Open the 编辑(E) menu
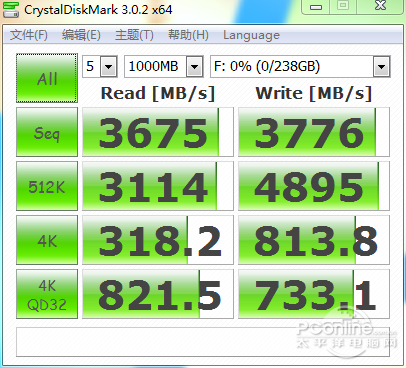 [x=81, y=35]
